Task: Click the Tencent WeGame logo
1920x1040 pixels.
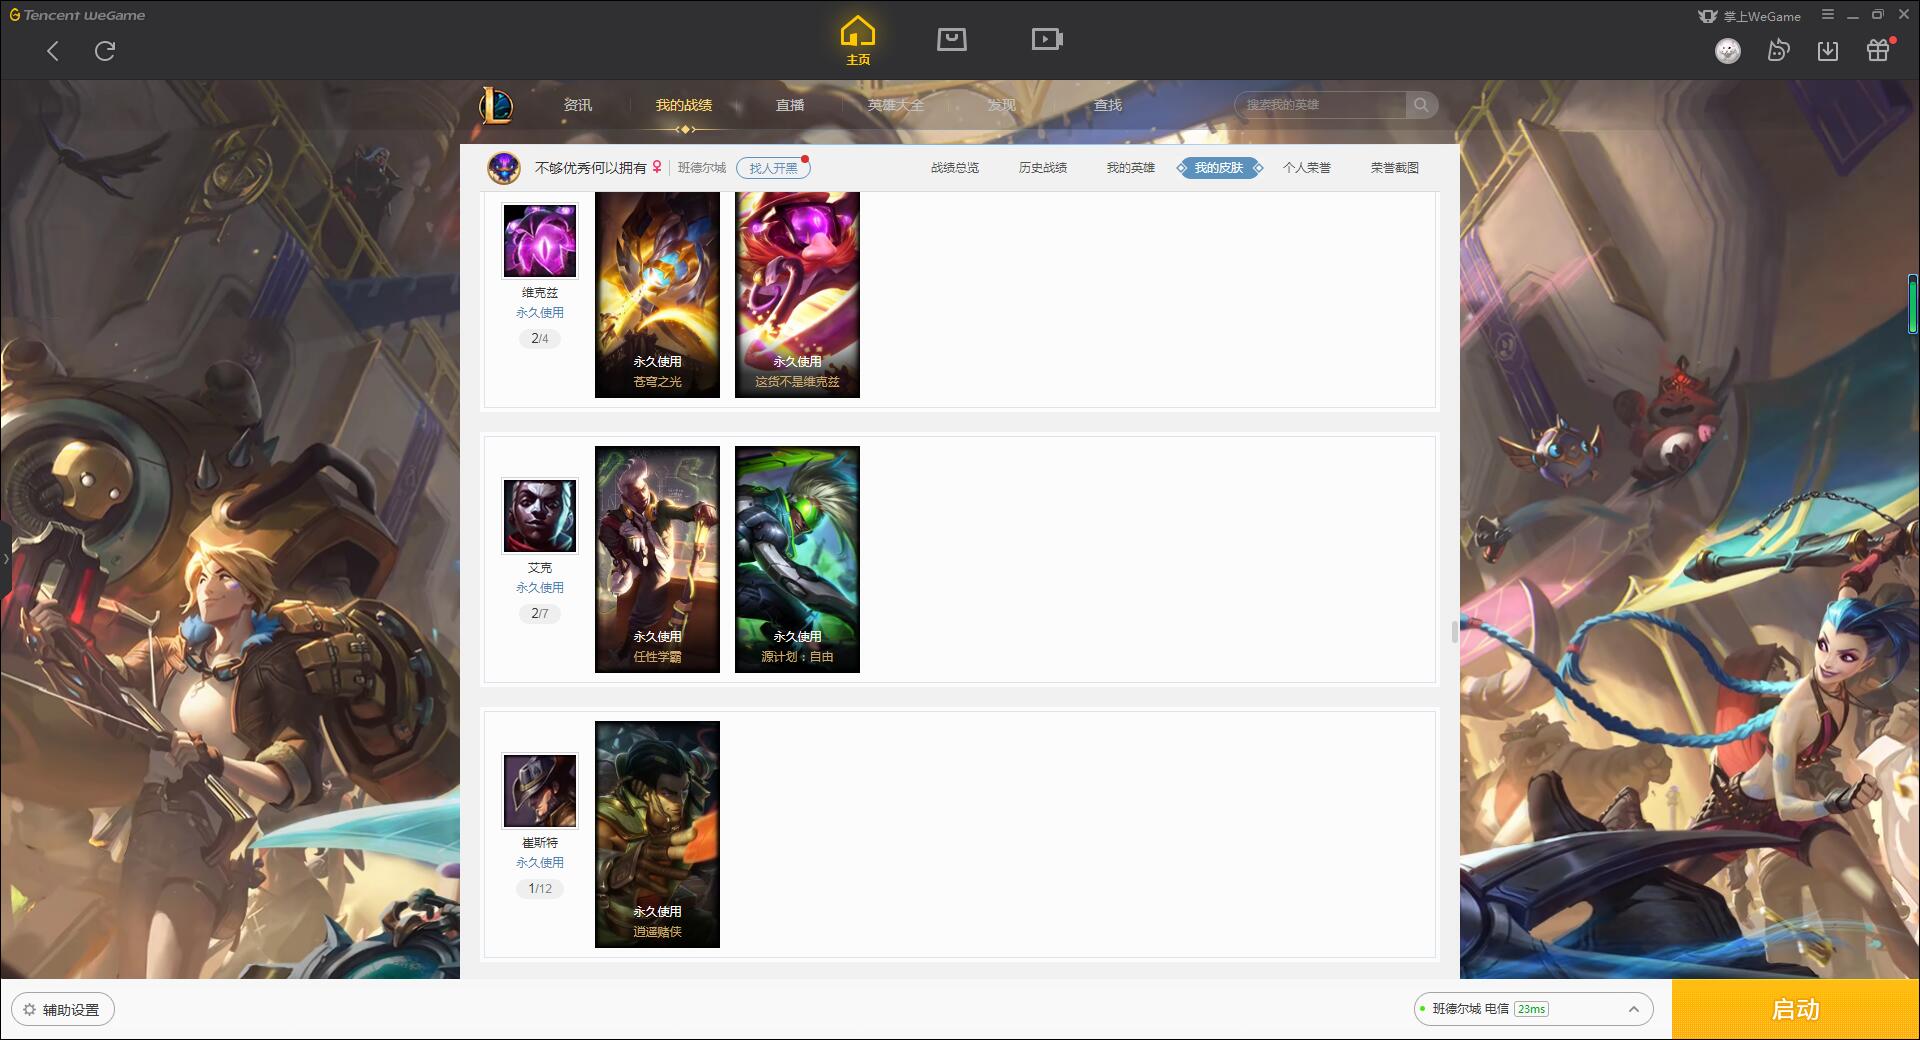Action: tap(78, 15)
